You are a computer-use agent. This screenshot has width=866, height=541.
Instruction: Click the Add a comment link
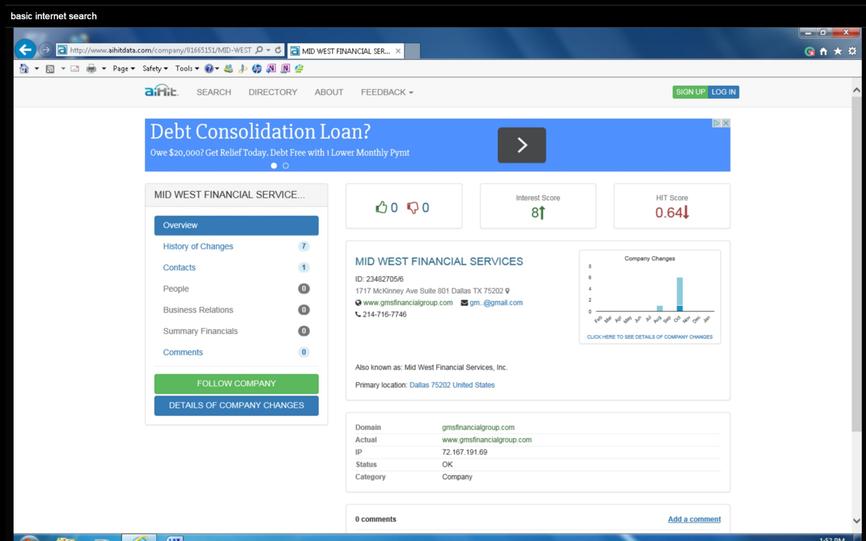694,519
